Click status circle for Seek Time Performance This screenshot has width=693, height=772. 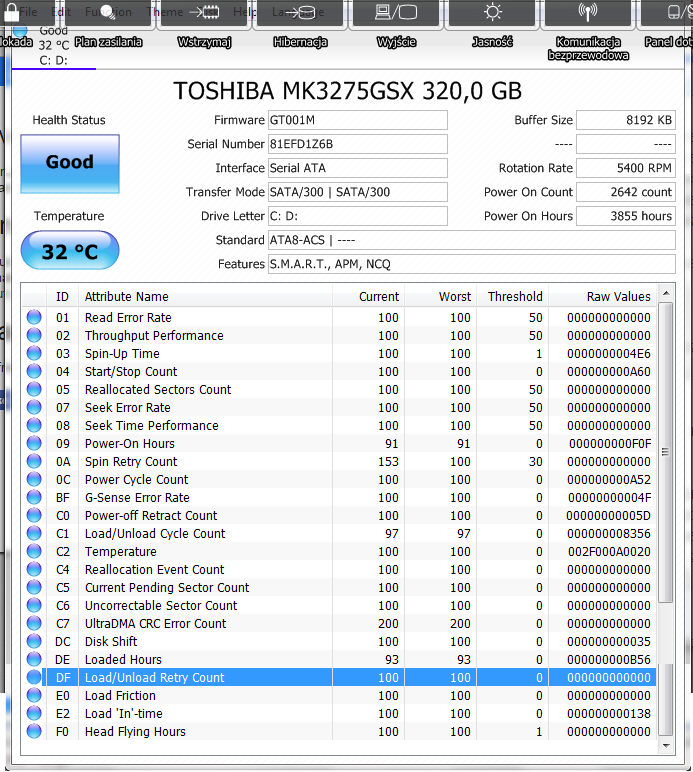[34, 425]
